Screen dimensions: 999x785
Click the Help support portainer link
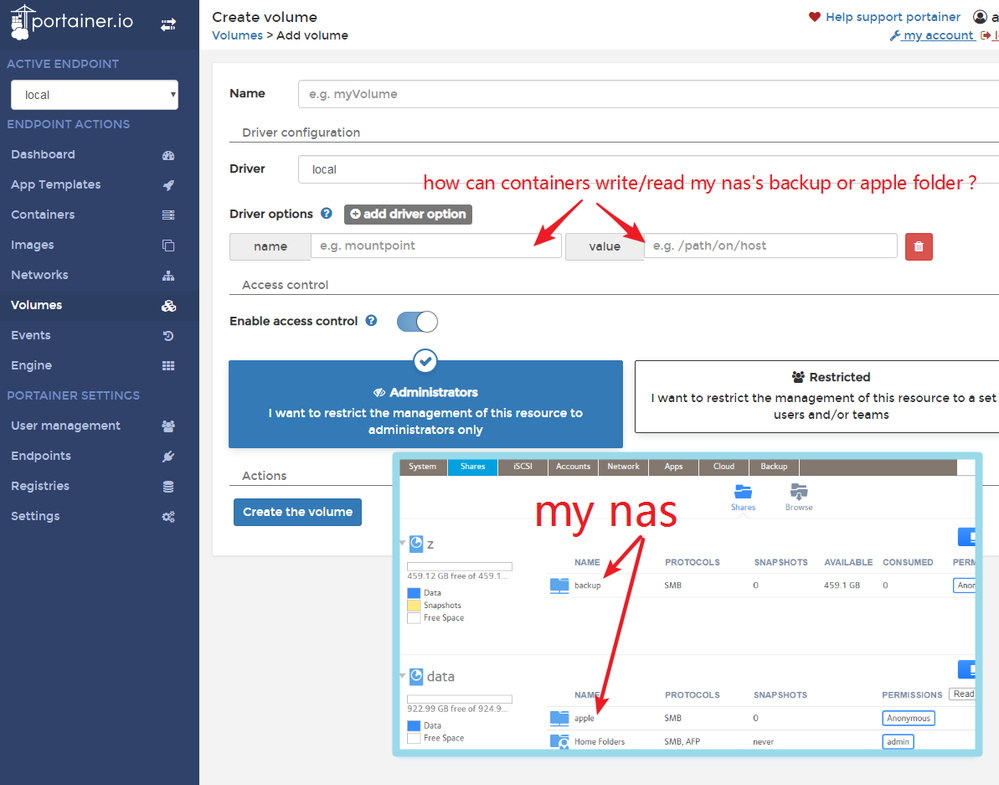click(x=893, y=17)
